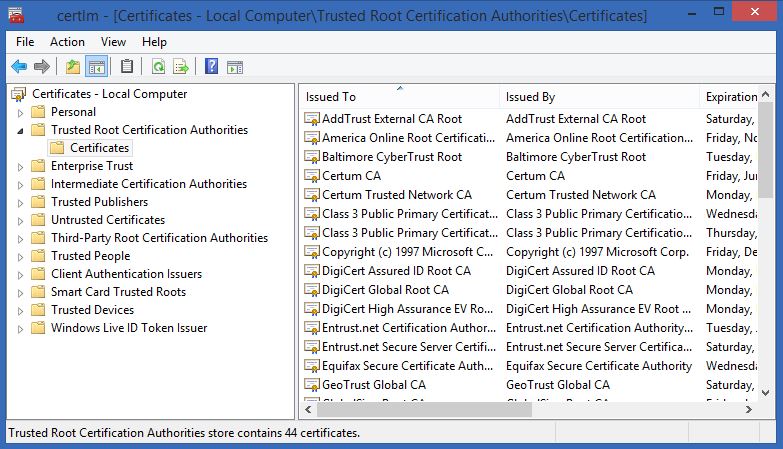The image size is (783, 449).
Task: Toggle Show/Hide Console Tree toolbar button
Action: [x=97, y=67]
